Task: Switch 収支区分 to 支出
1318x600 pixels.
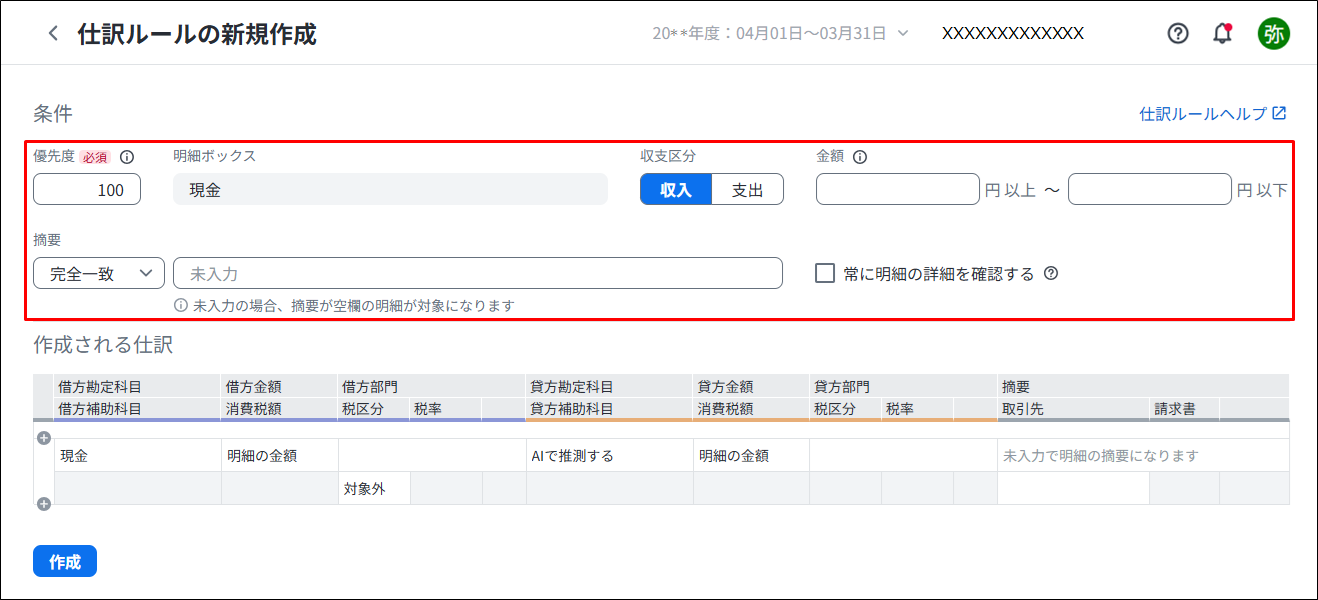Action: (x=747, y=190)
